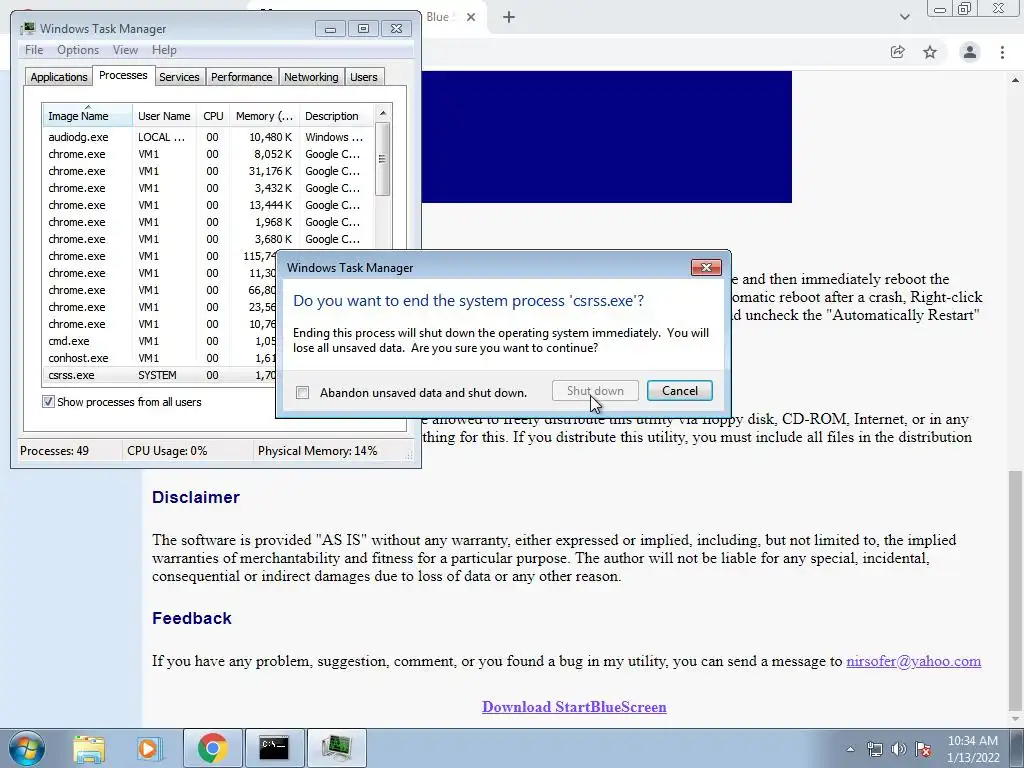Viewport: 1024px width, 768px height.
Task: Switch to the Users tab
Action: pos(364,77)
